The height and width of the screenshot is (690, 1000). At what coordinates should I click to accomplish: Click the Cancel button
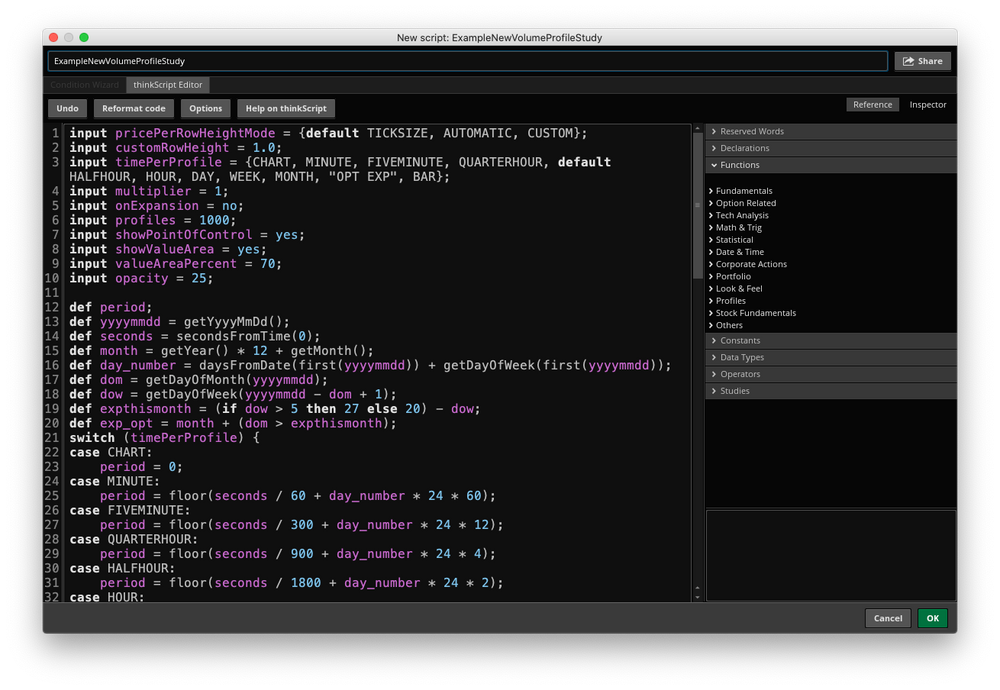click(x=888, y=618)
